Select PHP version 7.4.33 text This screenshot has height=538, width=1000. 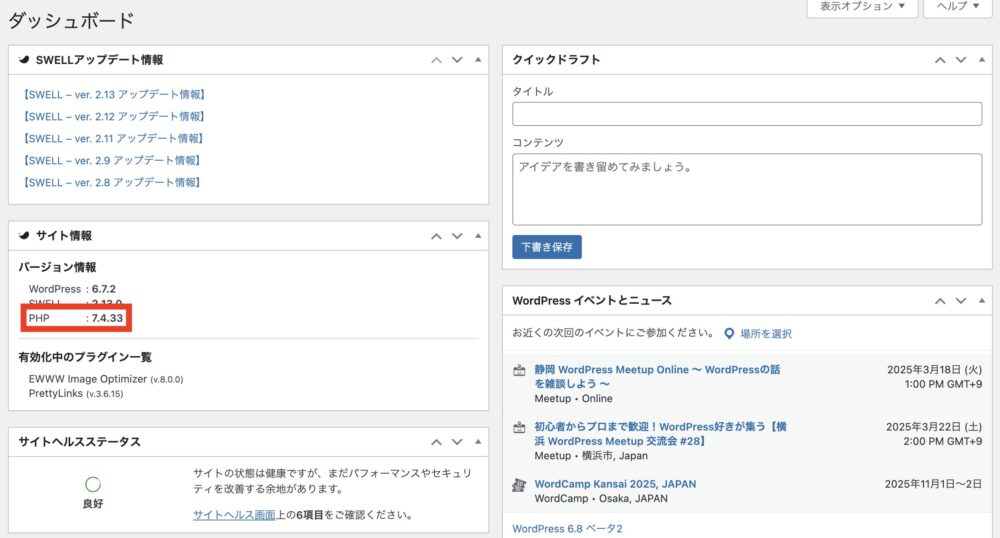click(x=107, y=318)
